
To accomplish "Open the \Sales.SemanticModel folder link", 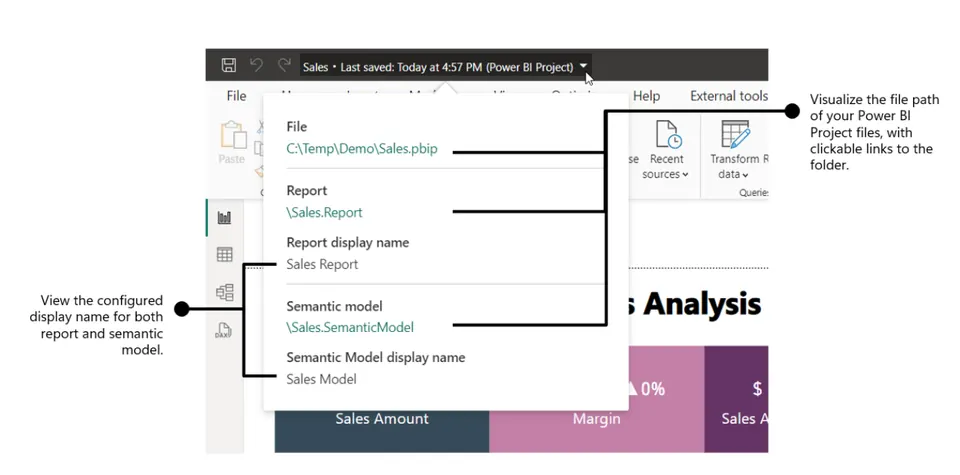I will pyautogui.click(x=350, y=327).
